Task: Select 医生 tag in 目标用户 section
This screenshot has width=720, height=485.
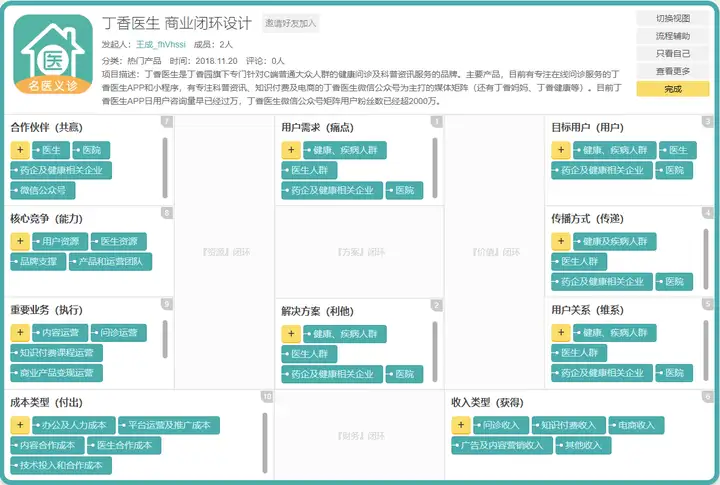Action: pyautogui.click(x=678, y=150)
